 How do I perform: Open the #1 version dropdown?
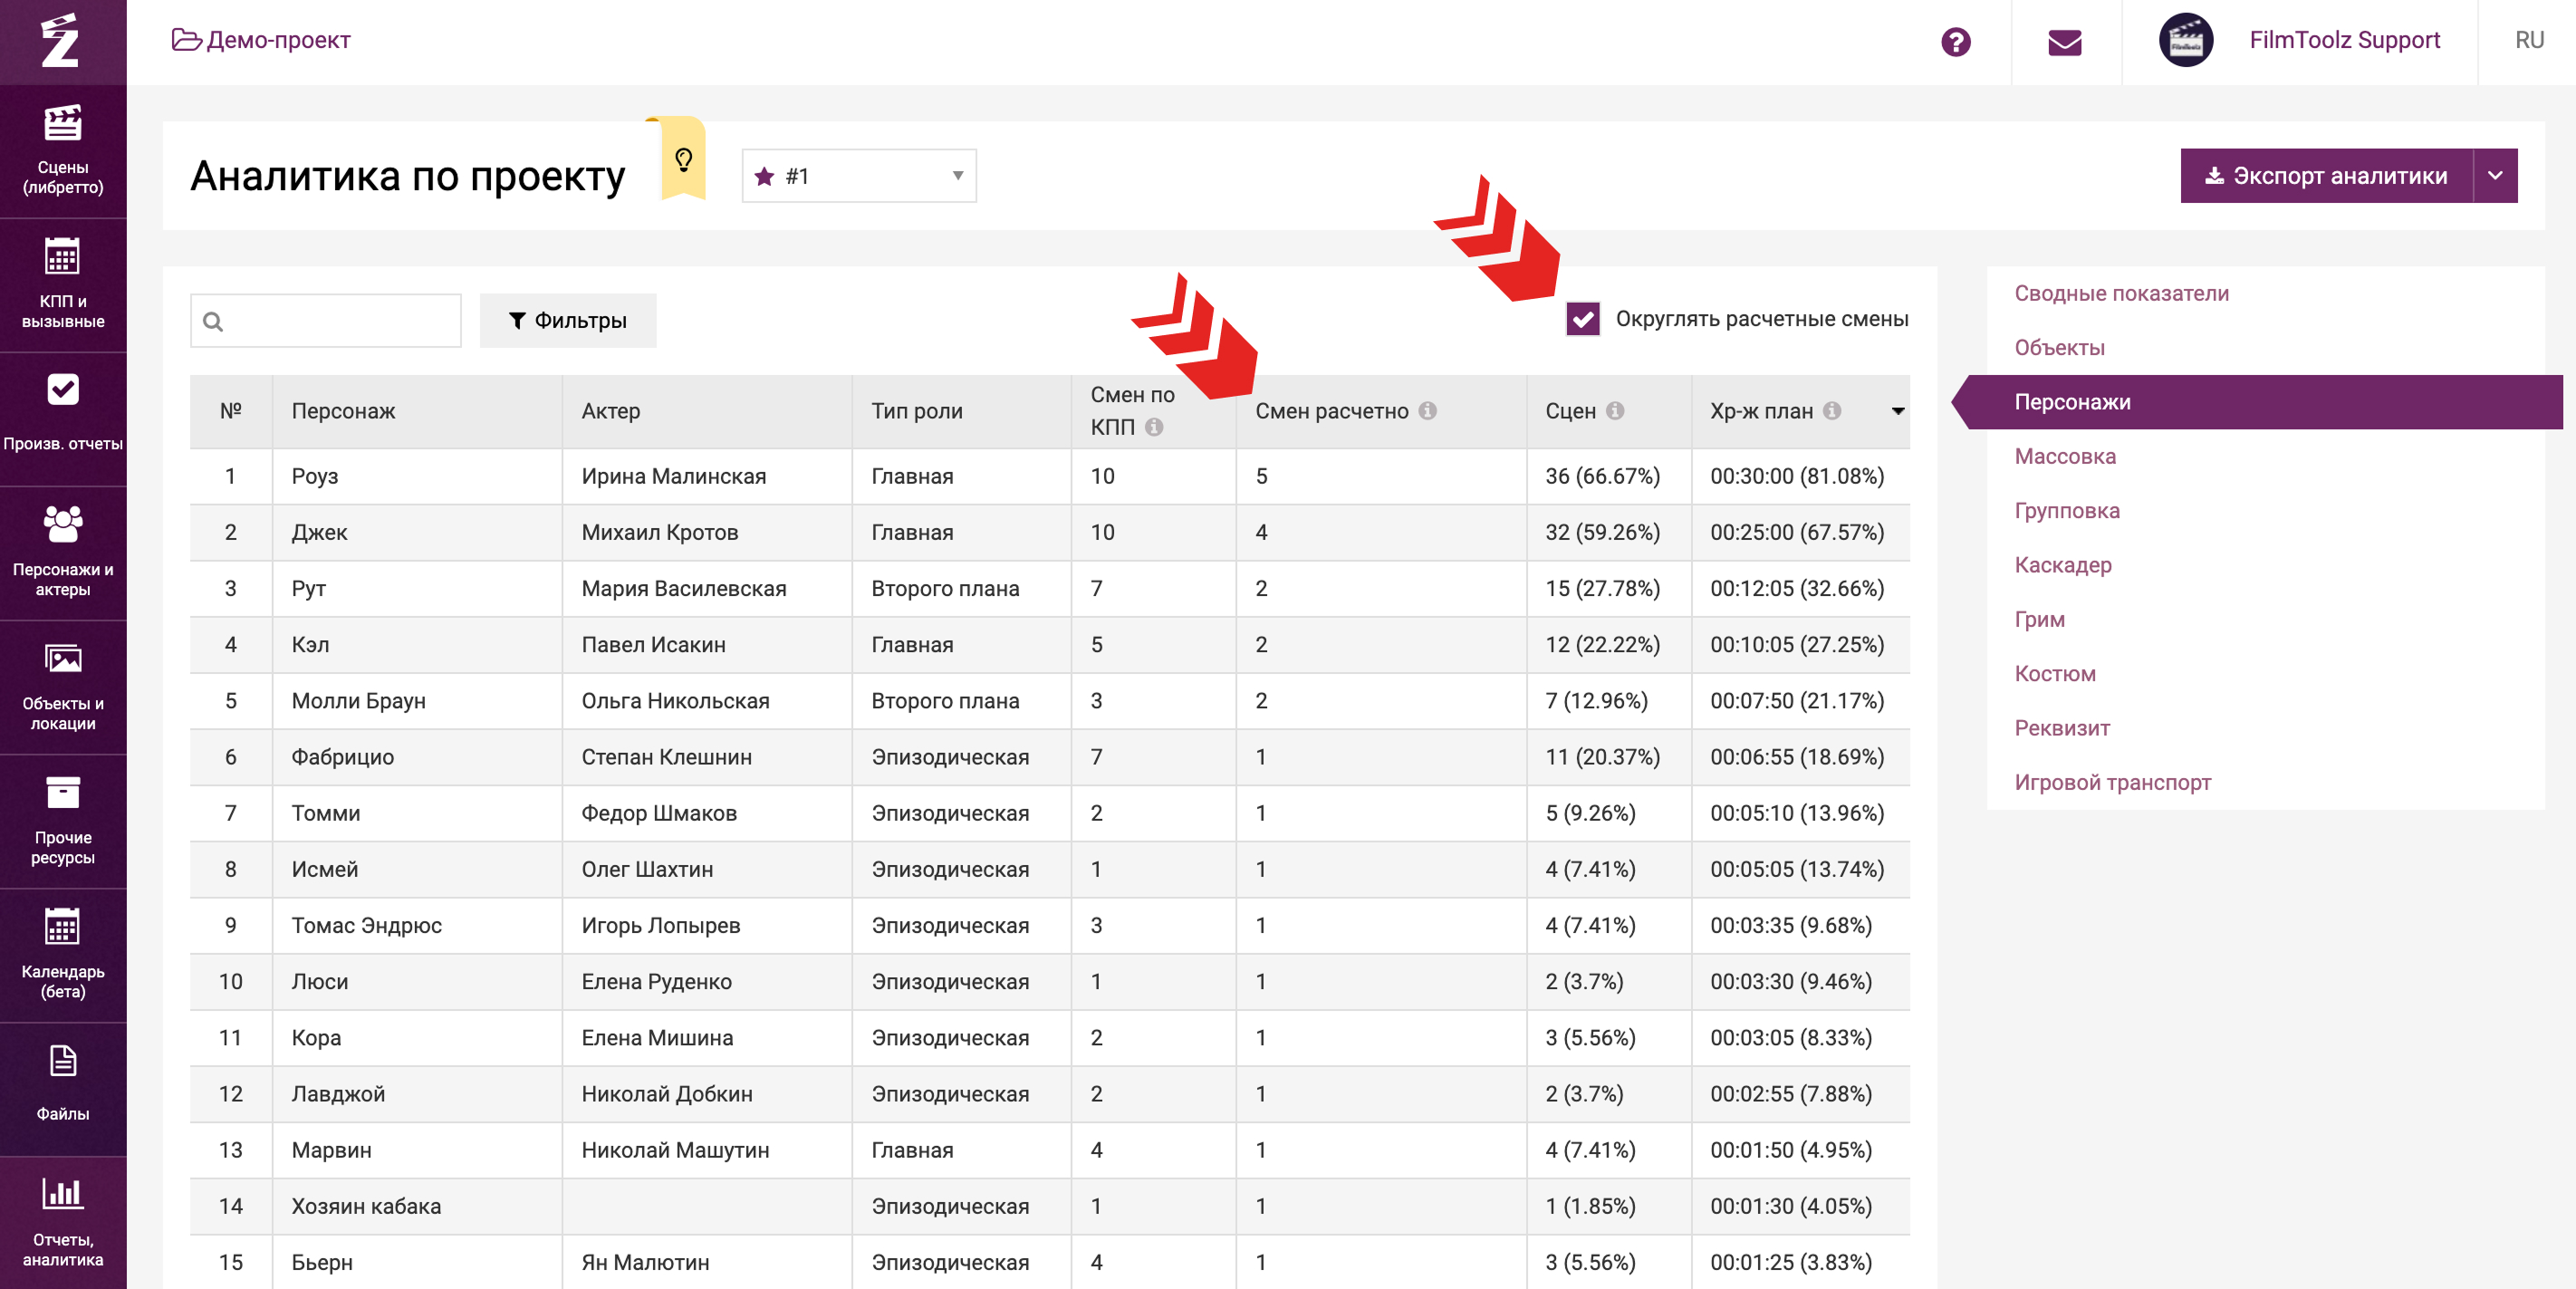859,176
